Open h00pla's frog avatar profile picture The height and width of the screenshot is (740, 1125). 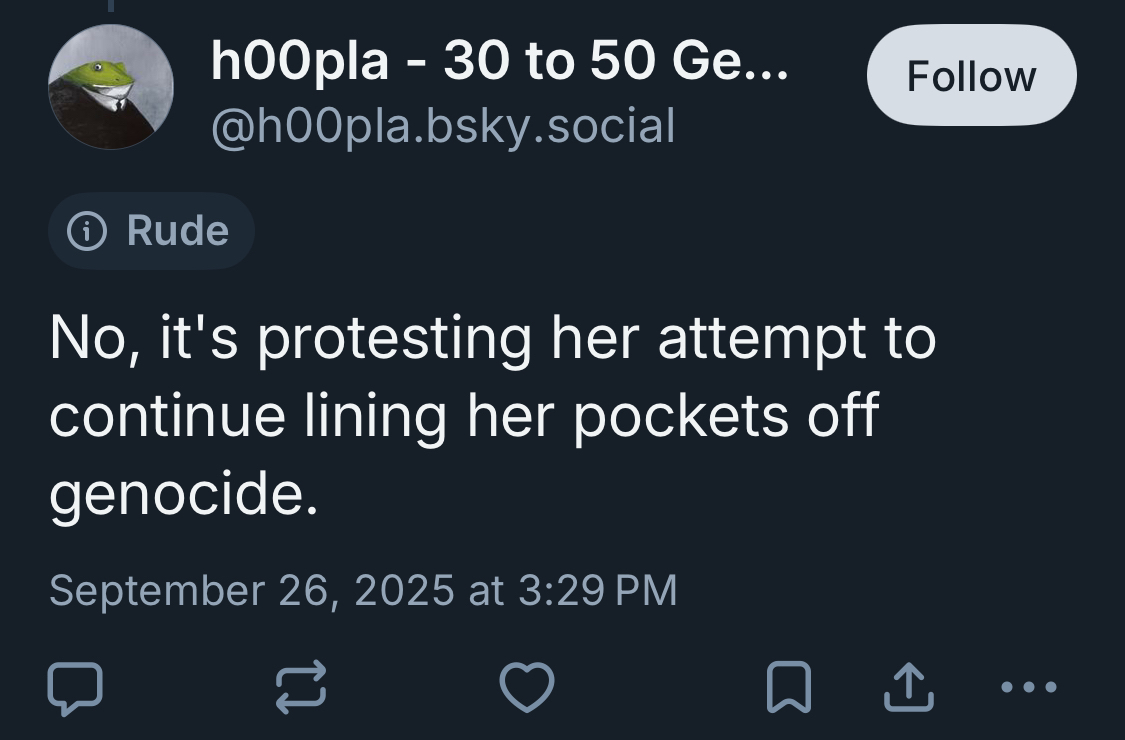point(111,87)
